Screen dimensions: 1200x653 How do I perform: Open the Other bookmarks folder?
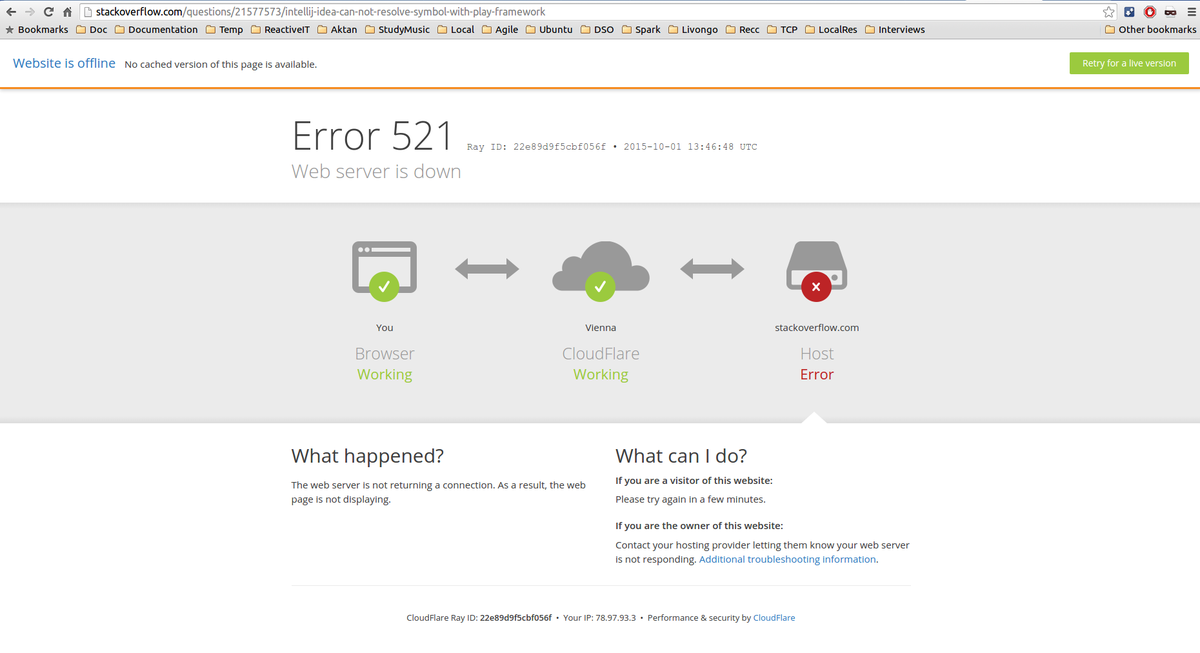[1150, 30]
